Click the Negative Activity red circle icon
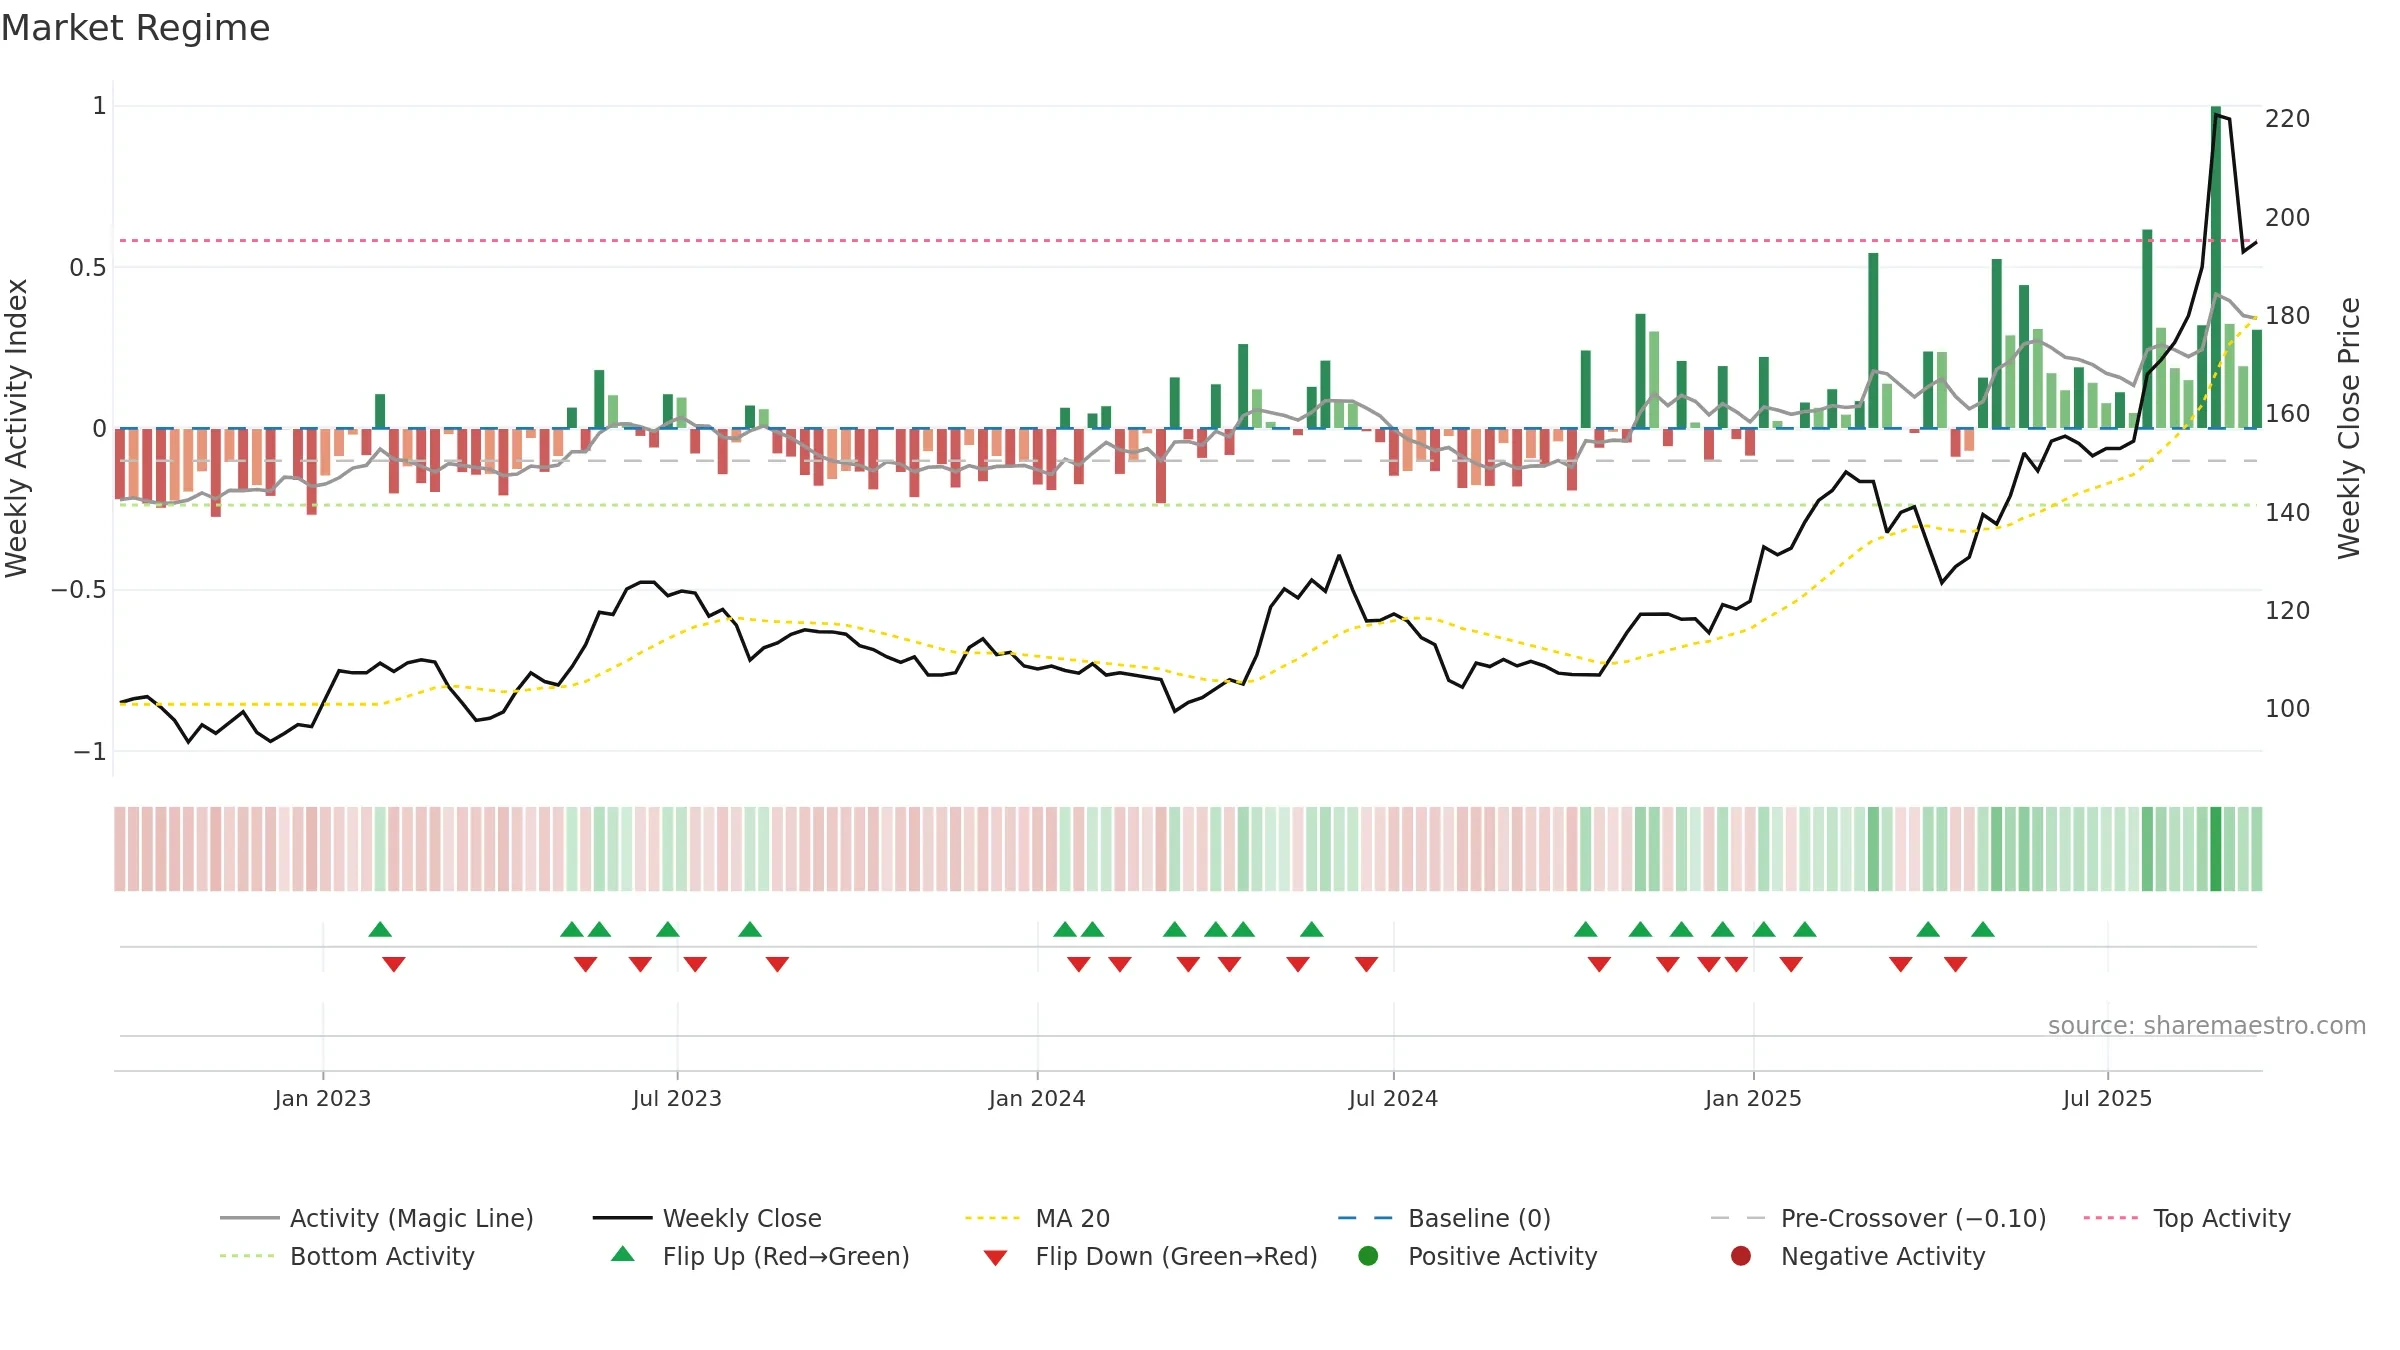Viewport: 2400px width, 1350px height. pyautogui.click(x=1741, y=1255)
